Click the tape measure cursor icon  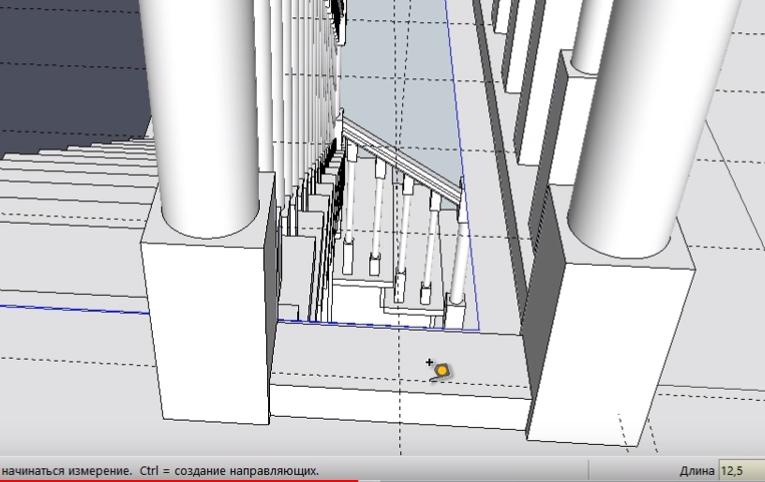click(x=441, y=370)
